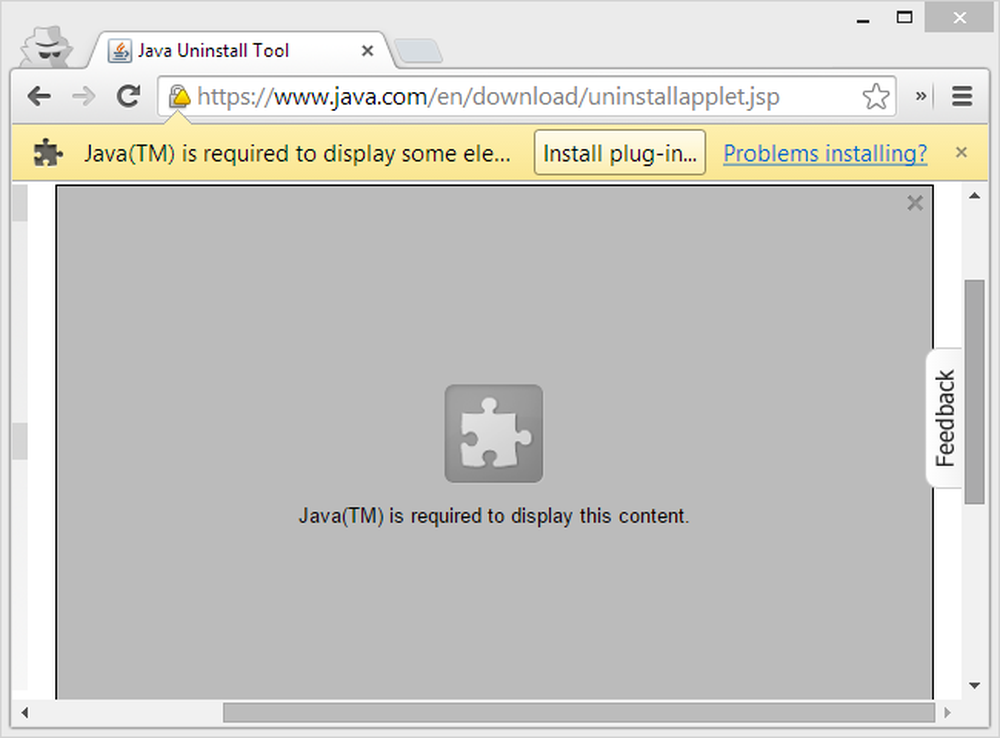Maximize the browser window
1000x738 pixels.
coord(904,17)
